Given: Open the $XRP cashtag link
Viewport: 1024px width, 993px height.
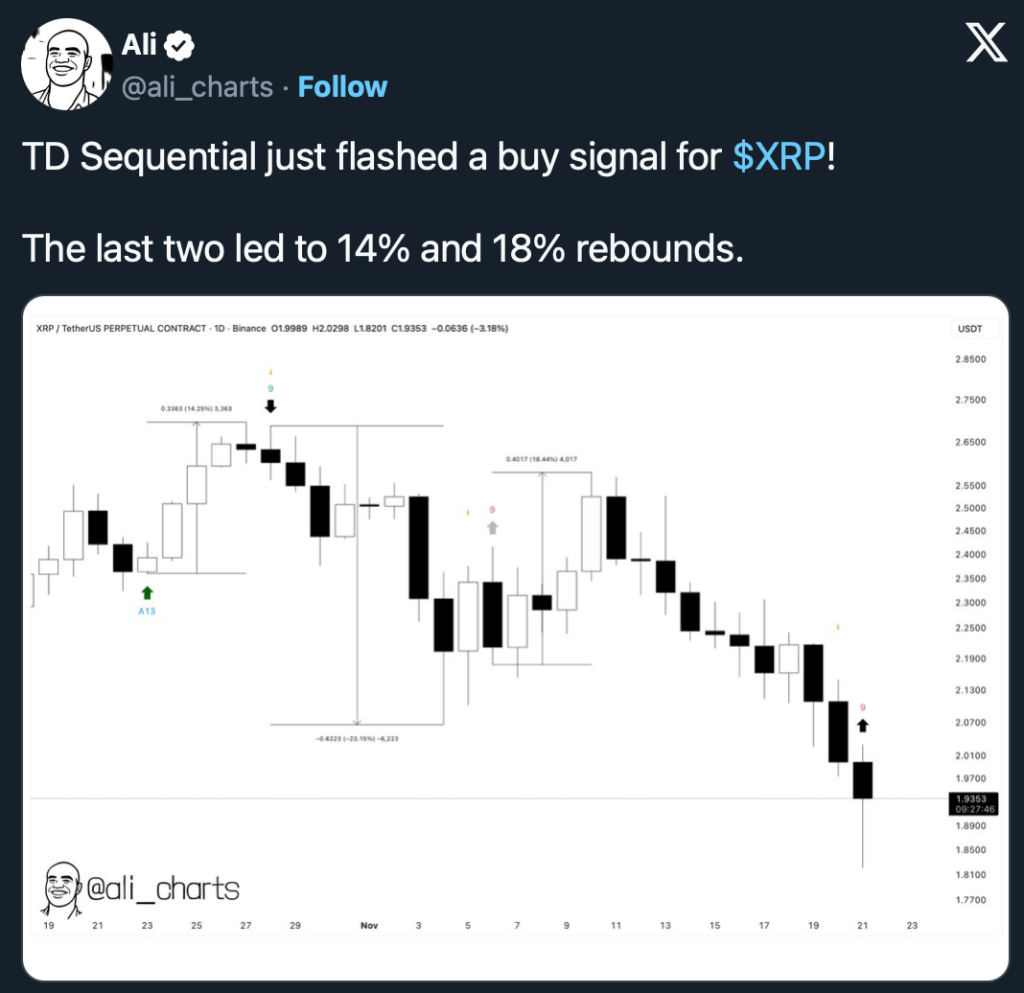Looking at the screenshot, I should (779, 157).
